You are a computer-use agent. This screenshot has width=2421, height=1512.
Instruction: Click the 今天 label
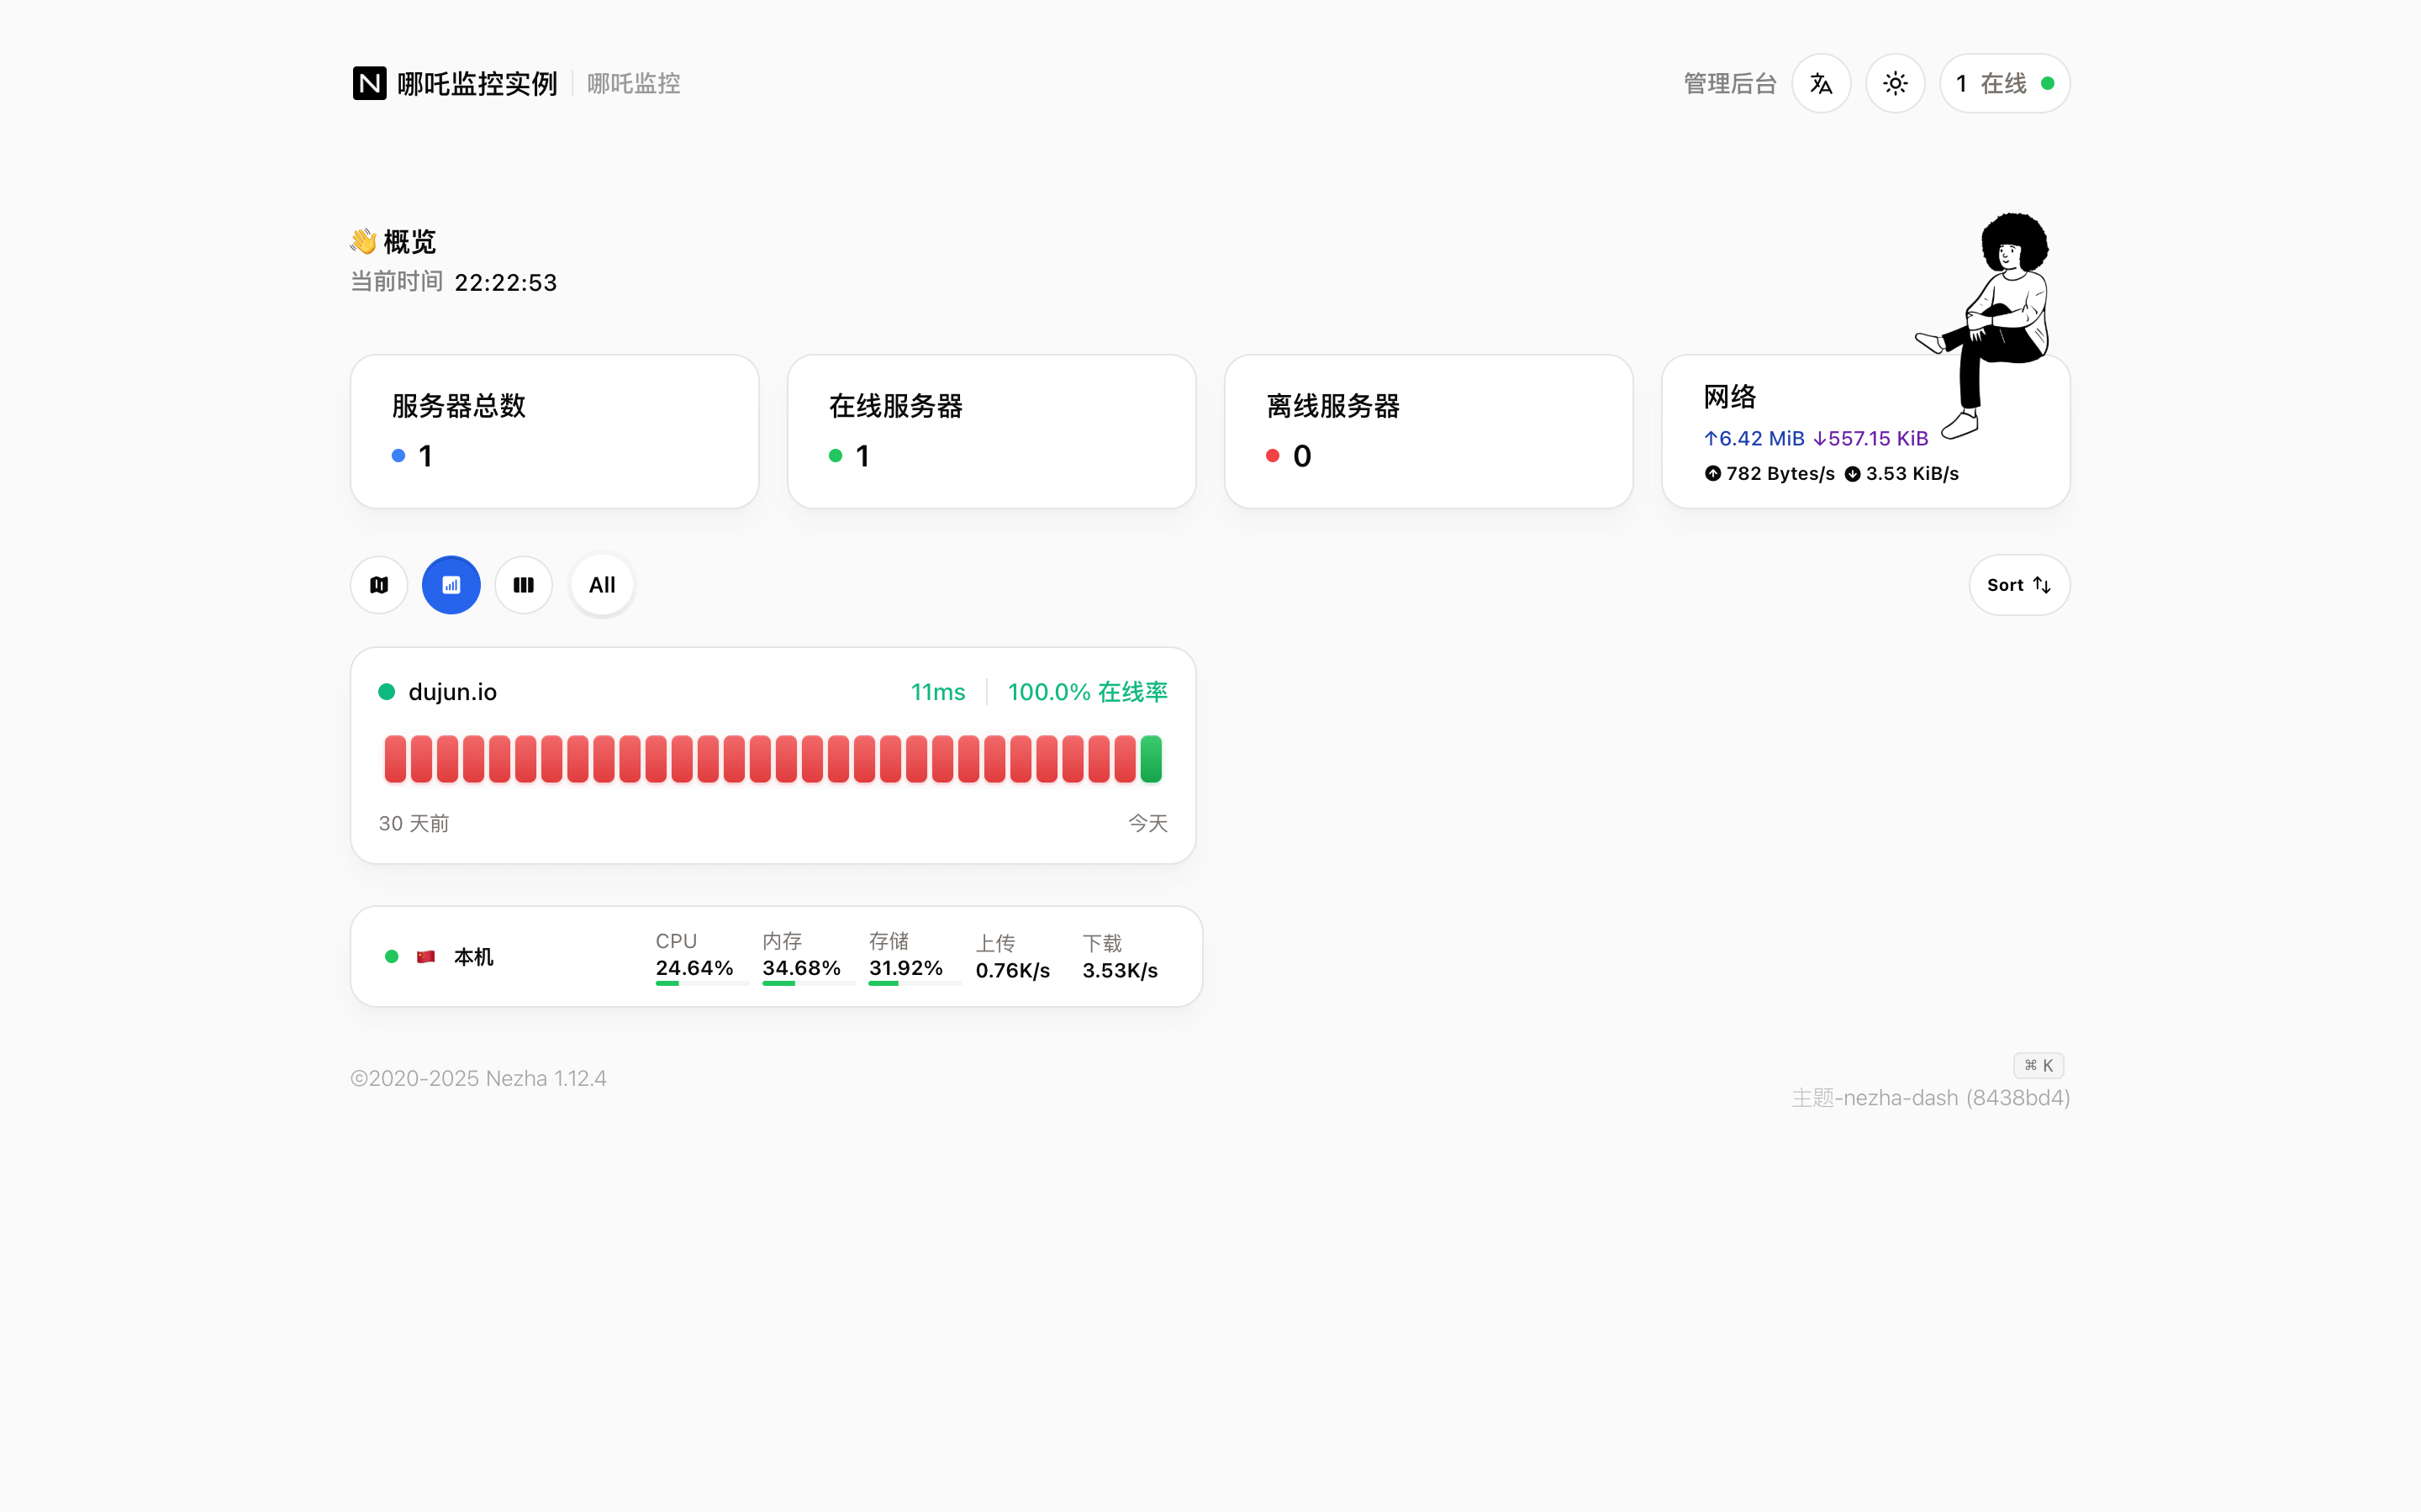[1148, 823]
